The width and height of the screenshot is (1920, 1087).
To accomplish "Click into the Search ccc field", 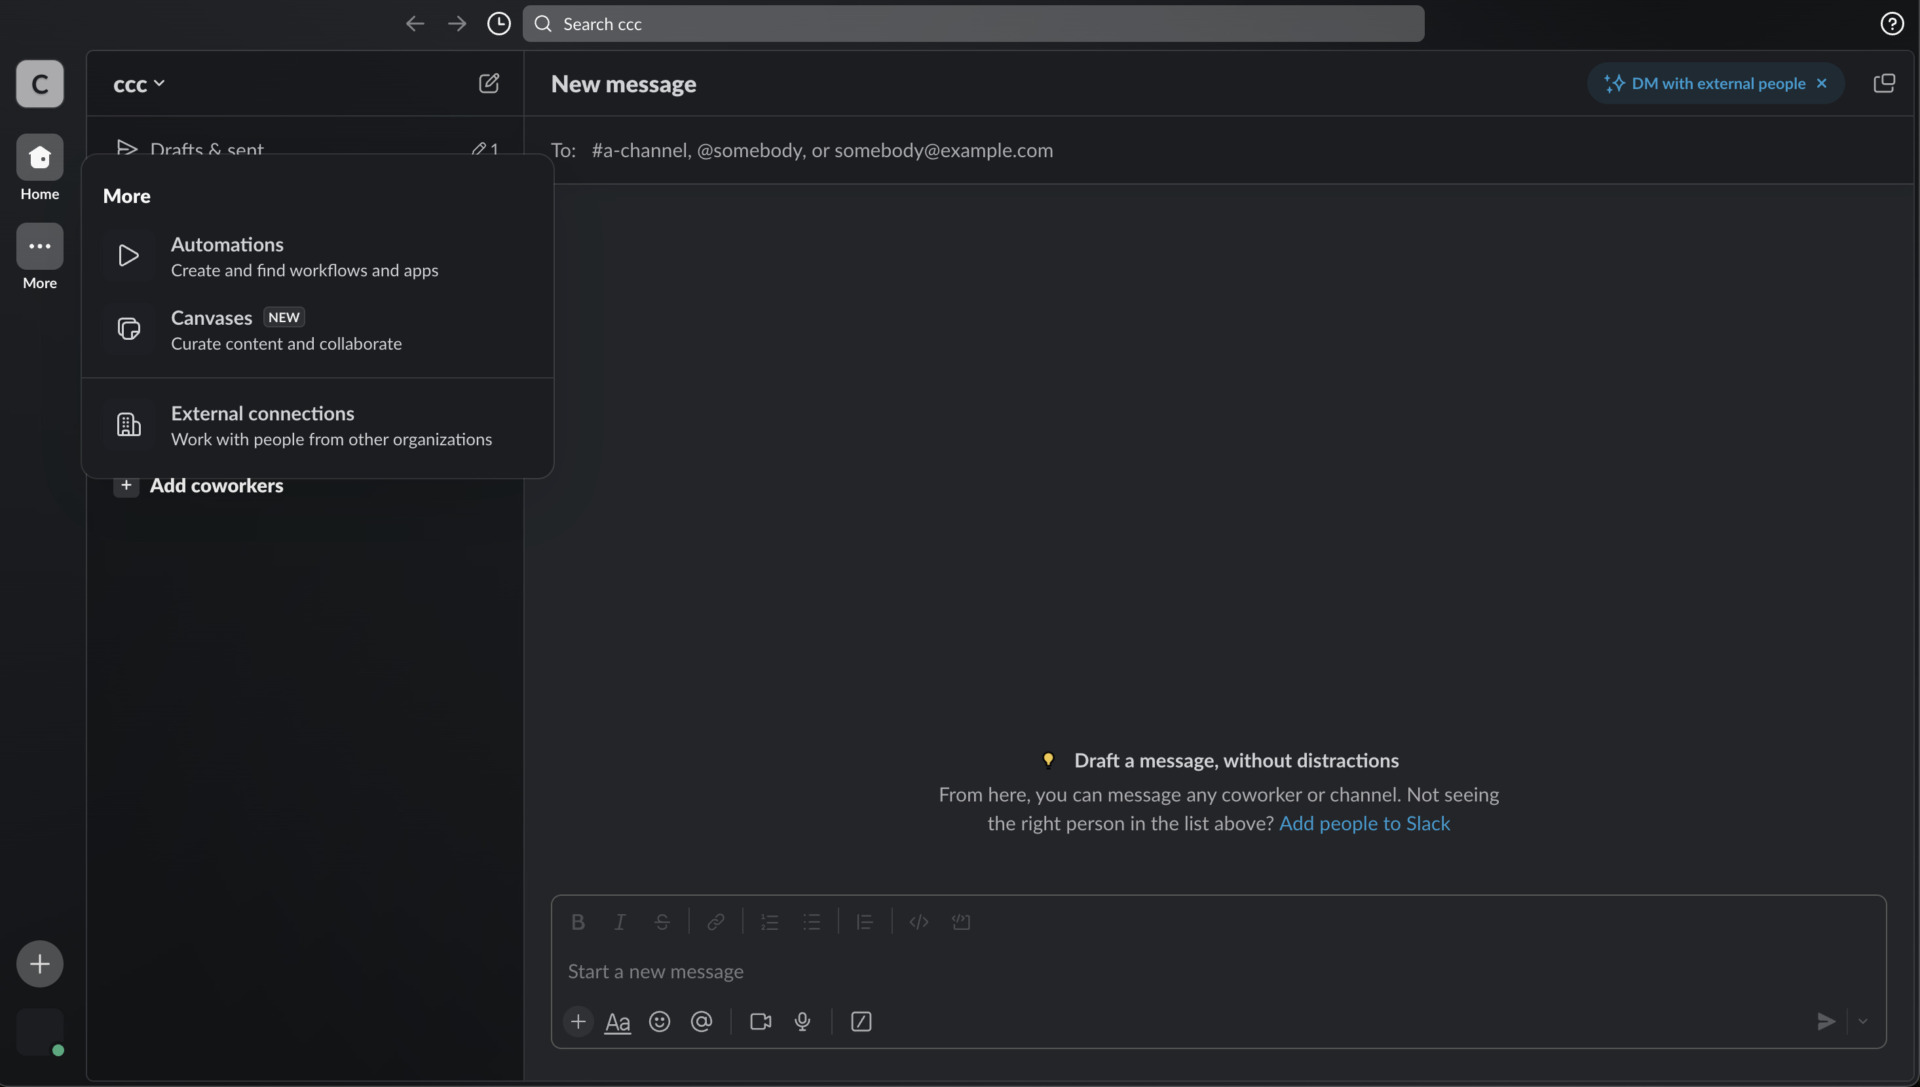I will [x=973, y=23].
